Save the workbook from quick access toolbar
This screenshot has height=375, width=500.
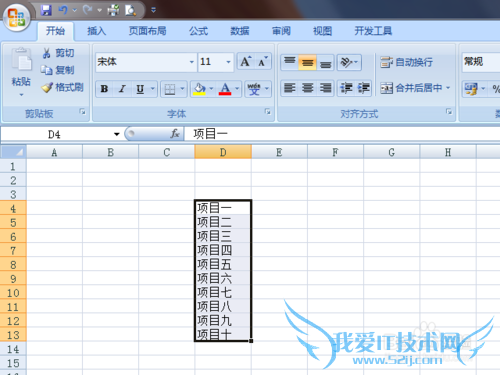(46, 10)
